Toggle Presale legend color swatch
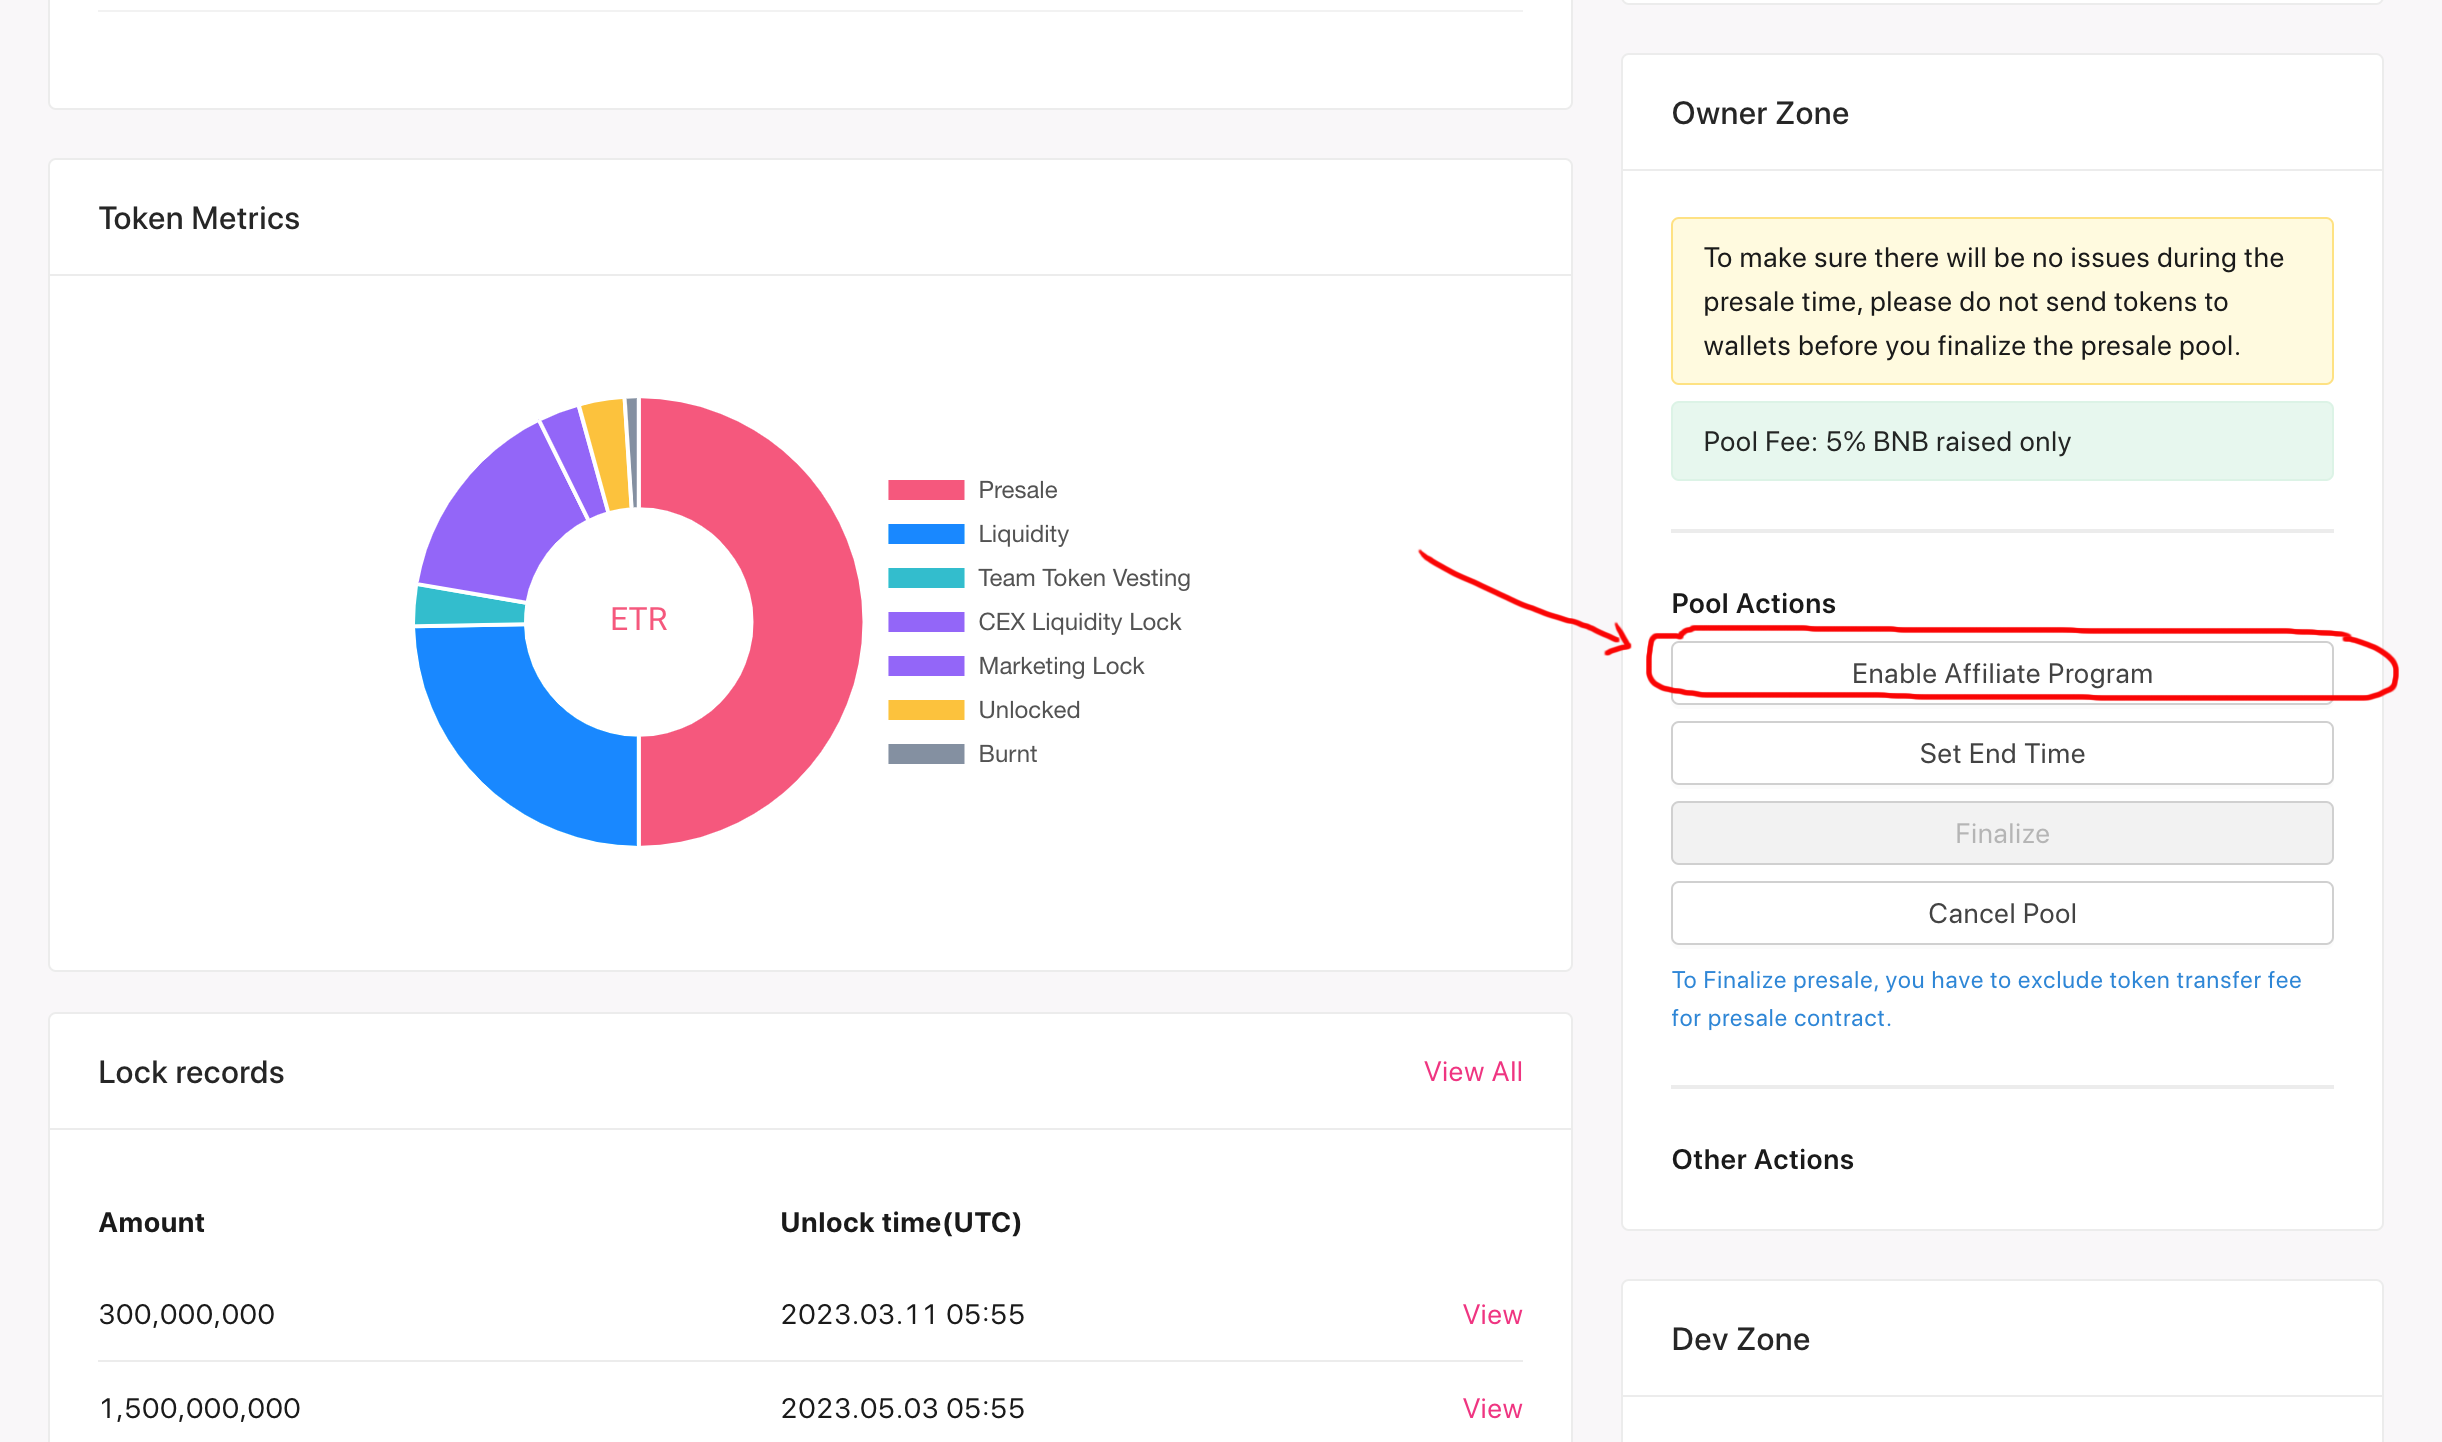Image resolution: width=2442 pixels, height=1442 pixels. coord(926,490)
